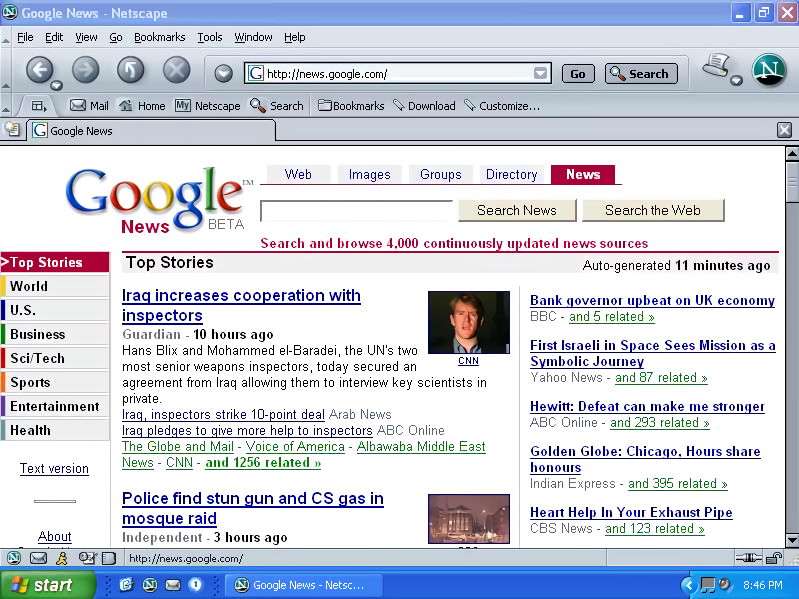Select the Sci/Tech section in sidebar
Screen dimensions: 799x599
point(55,358)
